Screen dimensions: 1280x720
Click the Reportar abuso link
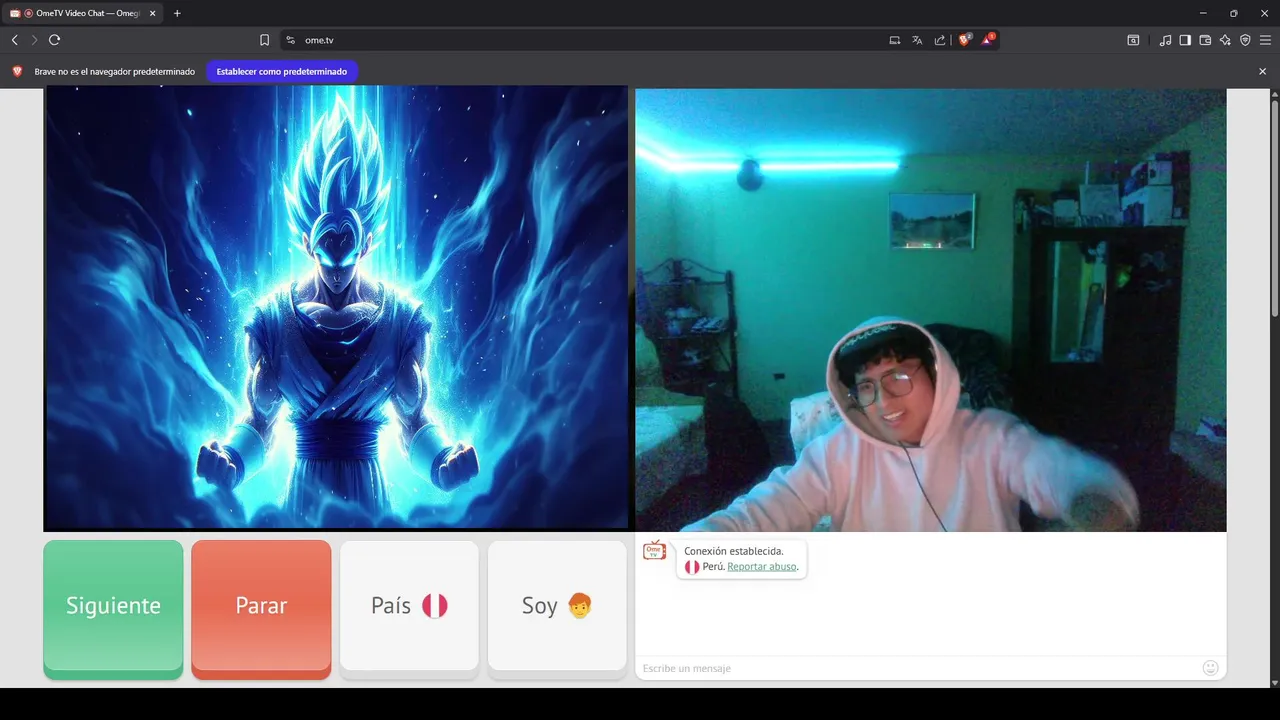point(762,566)
